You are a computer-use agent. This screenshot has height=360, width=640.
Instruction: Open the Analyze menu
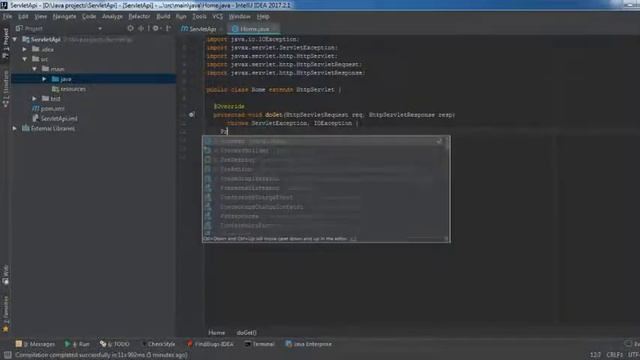(112, 17)
